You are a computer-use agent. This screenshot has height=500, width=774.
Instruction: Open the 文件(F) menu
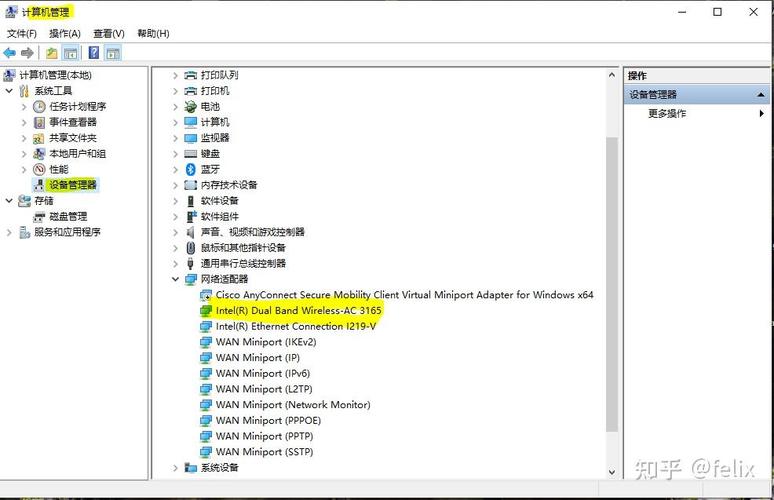tap(22, 34)
